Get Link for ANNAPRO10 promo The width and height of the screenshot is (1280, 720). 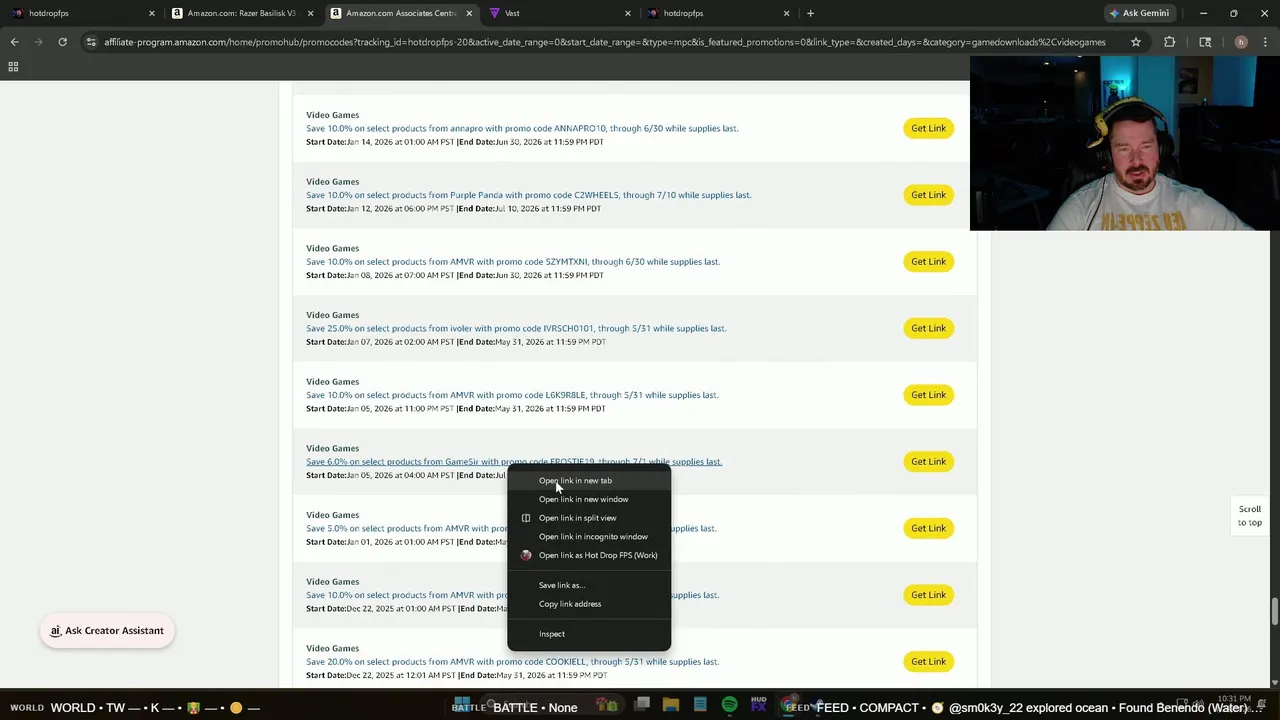pyautogui.click(x=928, y=128)
